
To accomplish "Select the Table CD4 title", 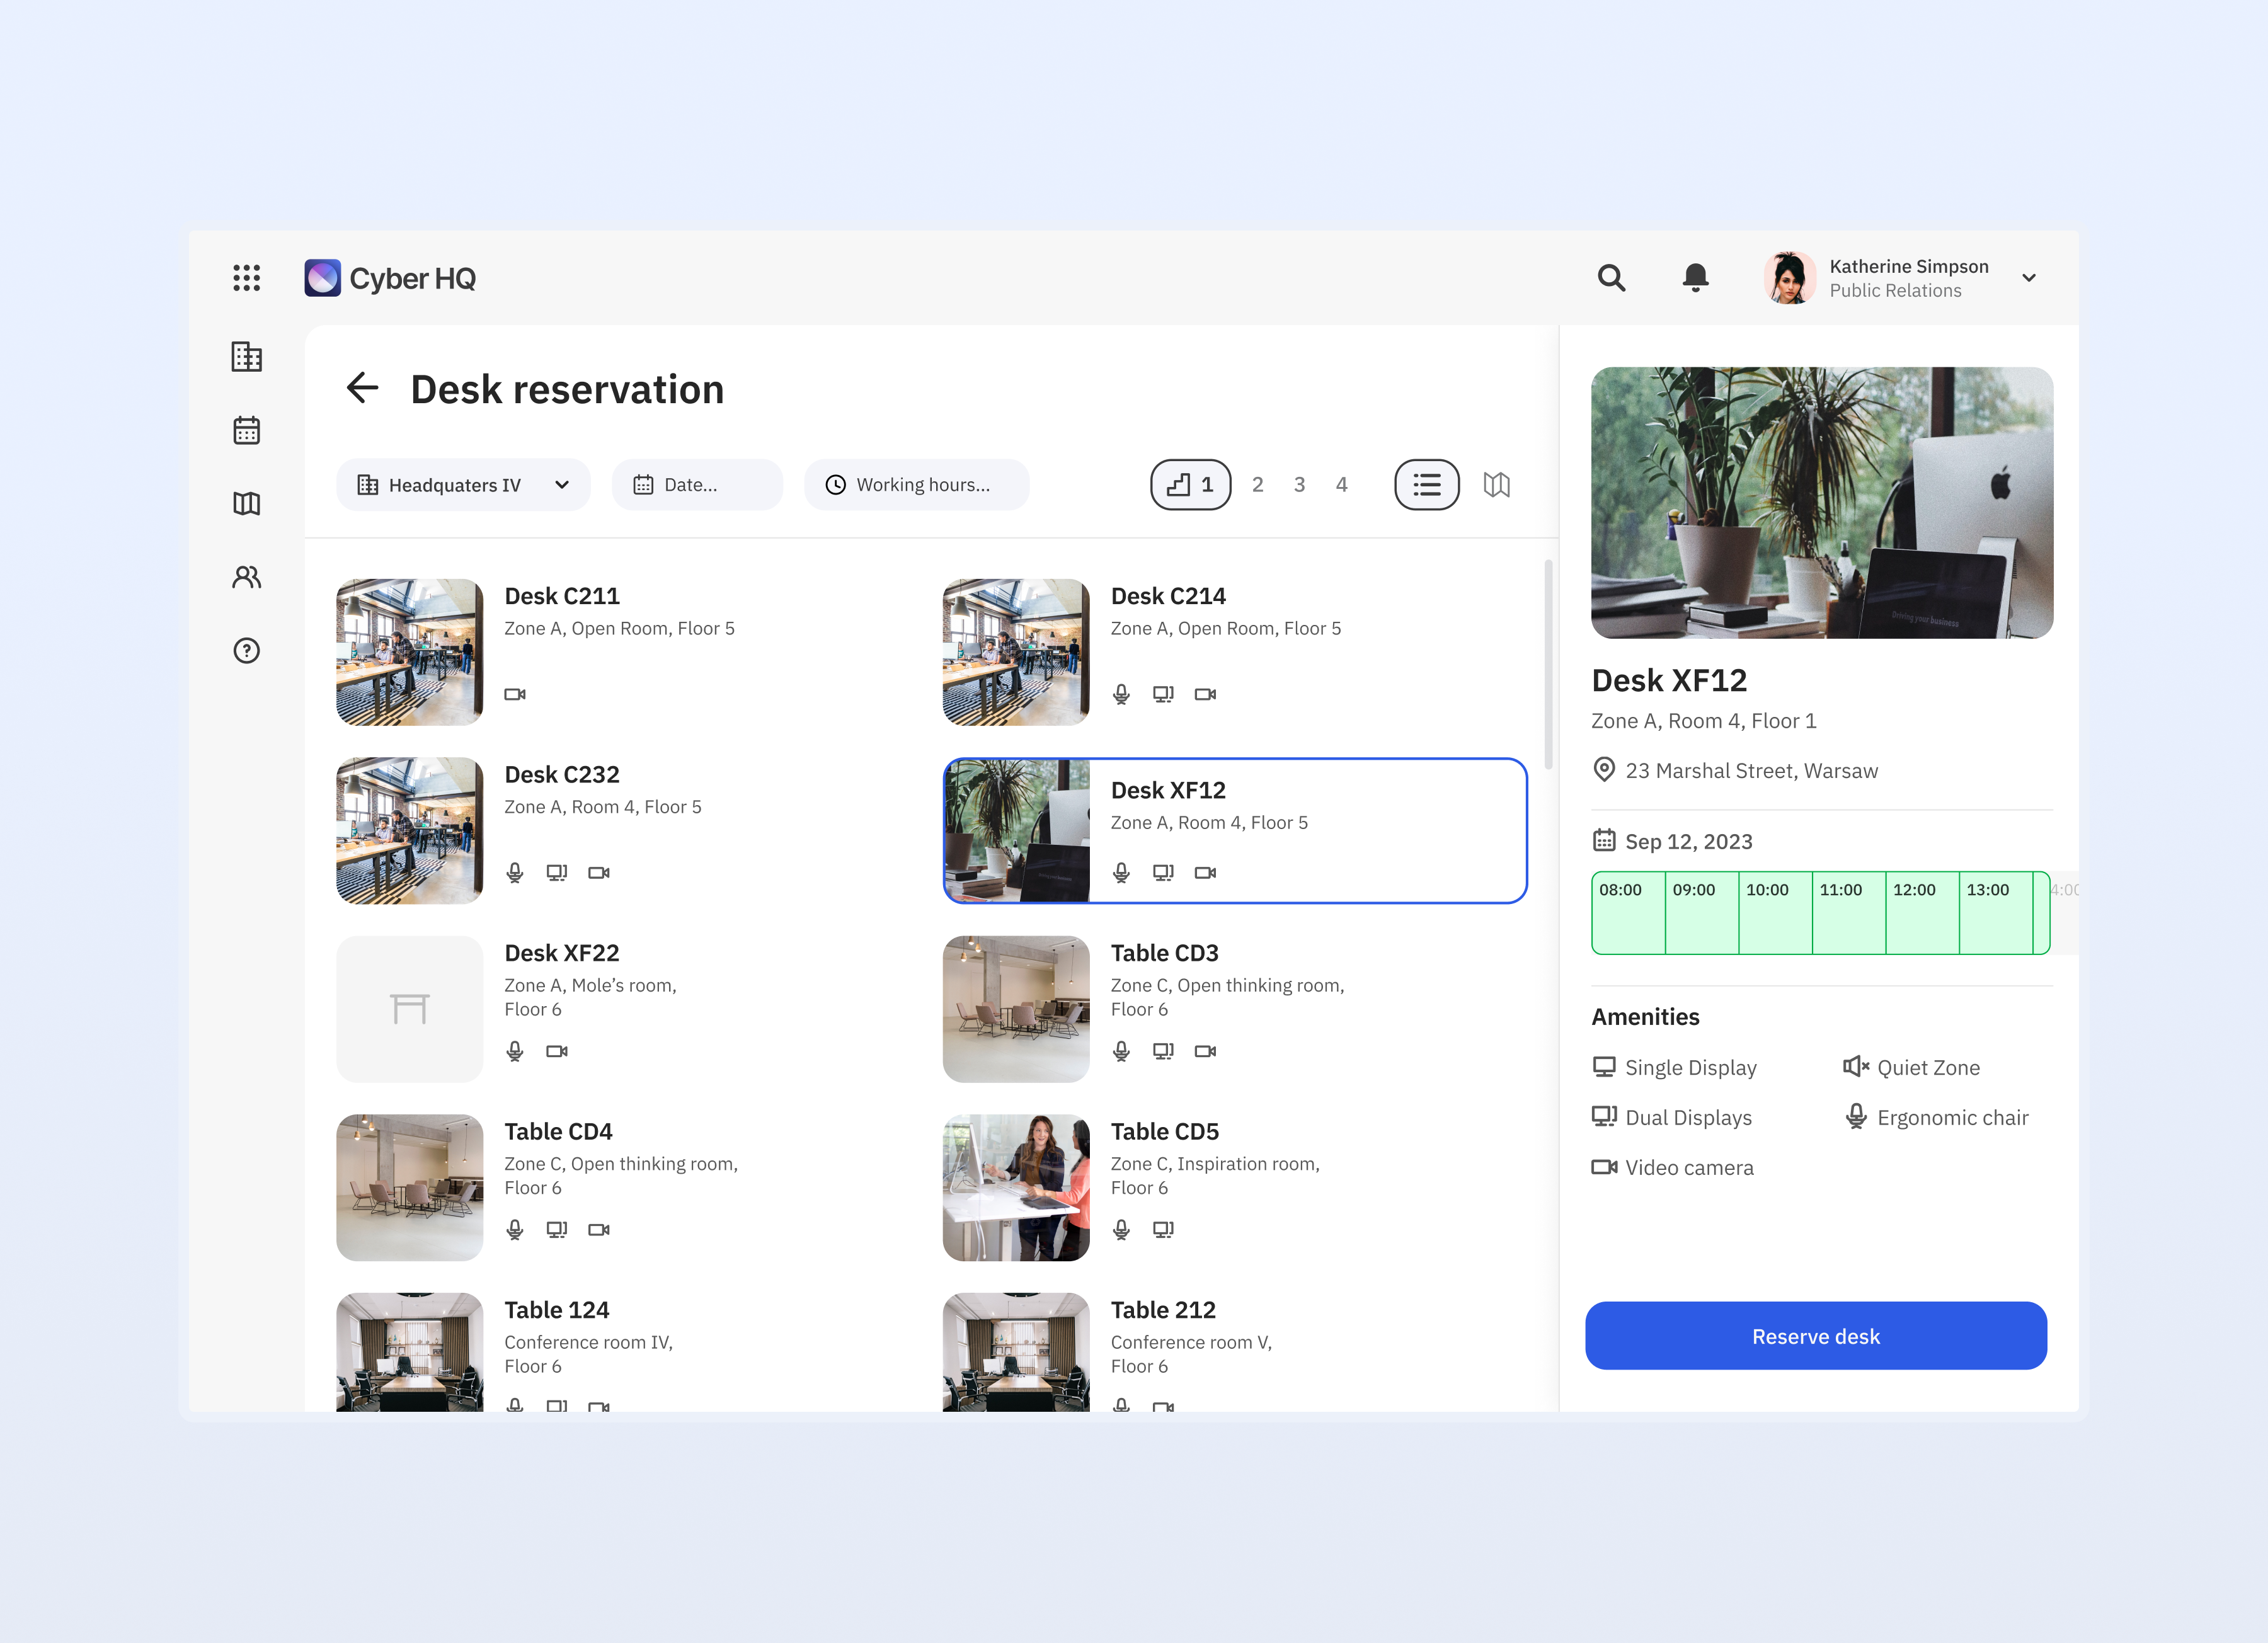I will pyautogui.click(x=558, y=1132).
